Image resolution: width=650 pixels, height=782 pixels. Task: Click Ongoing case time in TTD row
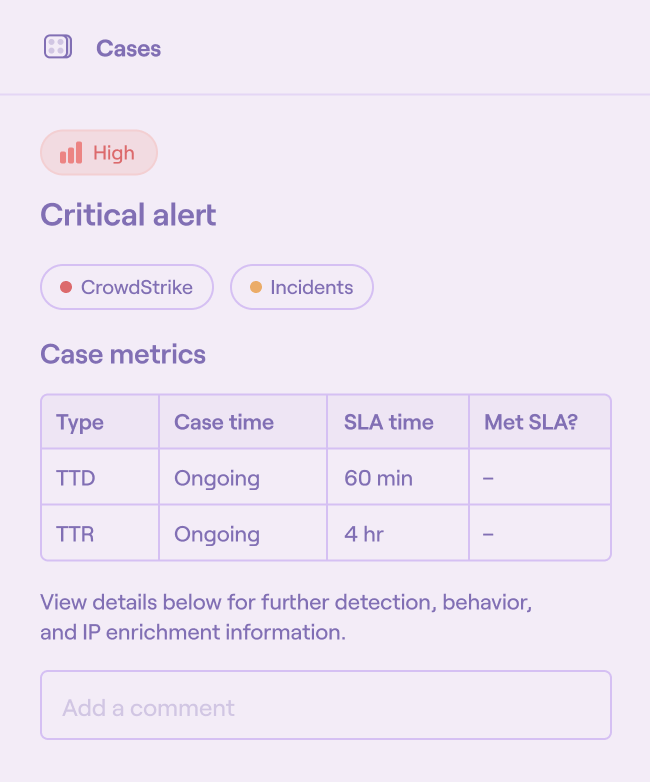pyautogui.click(x=217, y=478)
